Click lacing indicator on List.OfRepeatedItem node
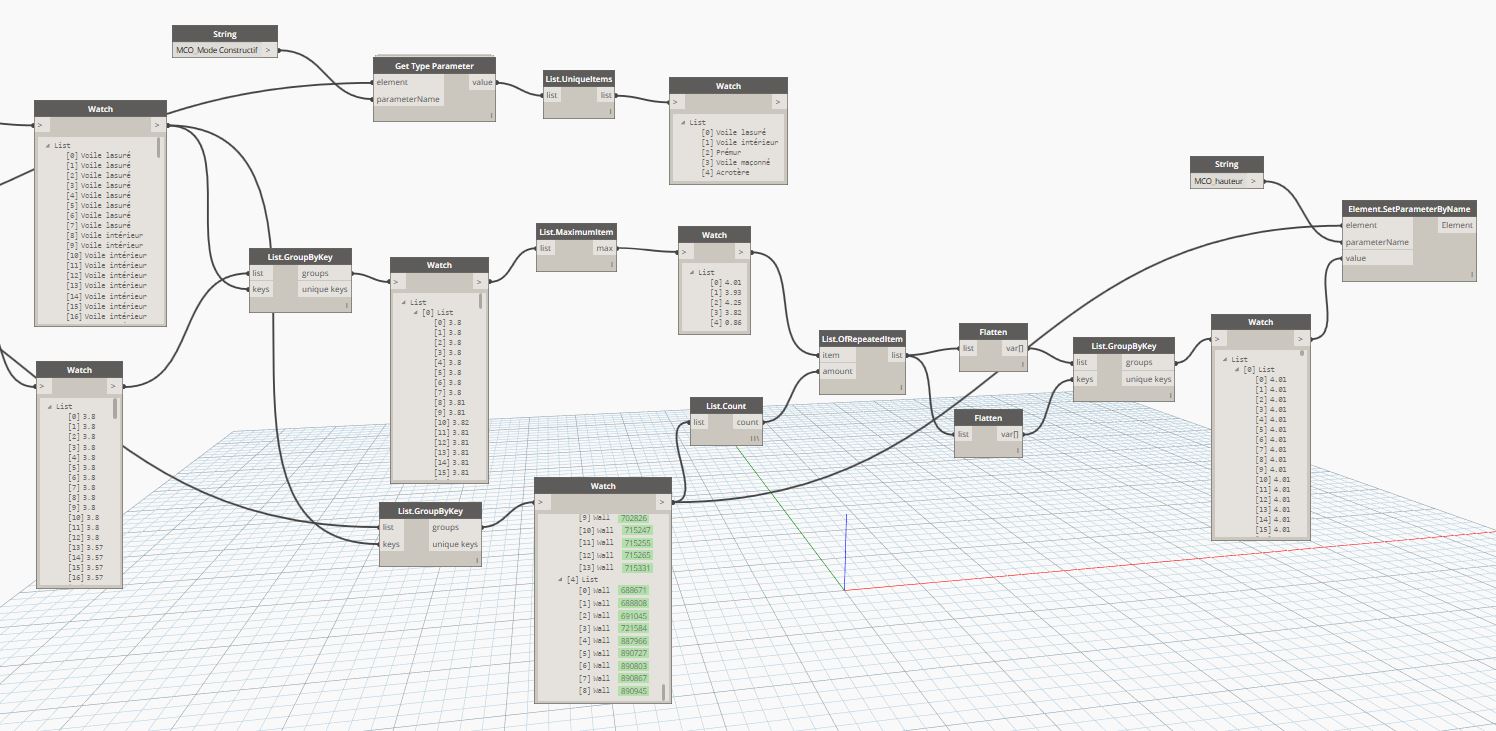1496x731 pixels. click(900, 387)
